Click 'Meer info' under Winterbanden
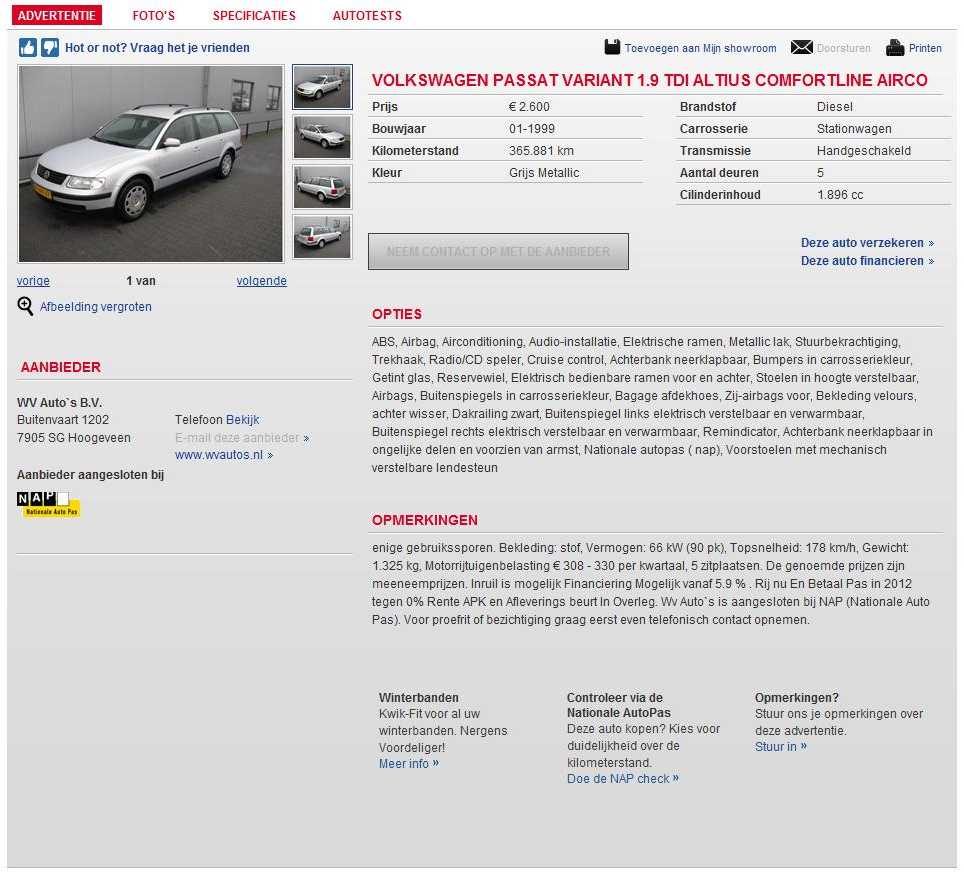 409,764
